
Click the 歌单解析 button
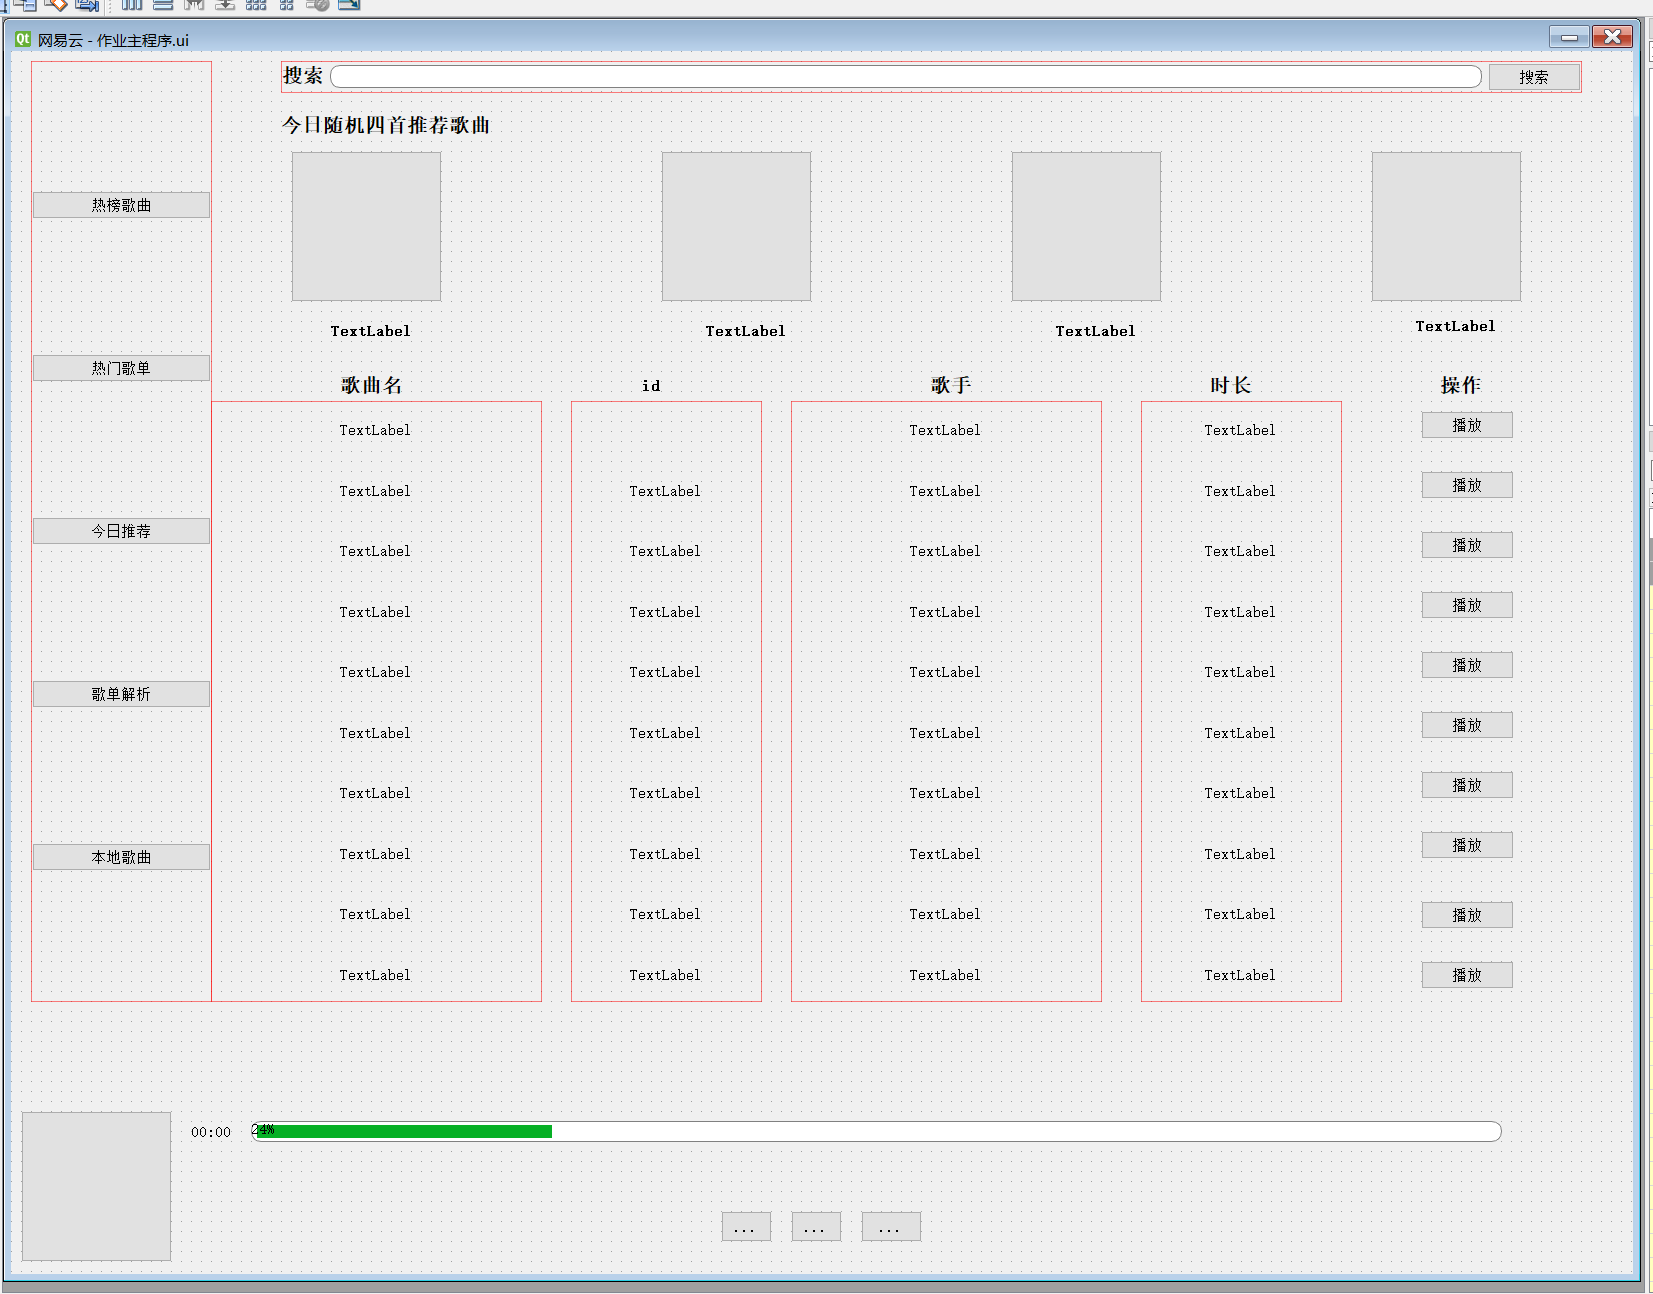point(121,693)
